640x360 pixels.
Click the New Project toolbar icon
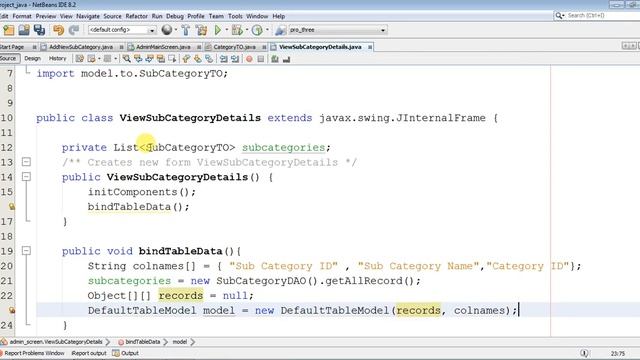point(9,30)
